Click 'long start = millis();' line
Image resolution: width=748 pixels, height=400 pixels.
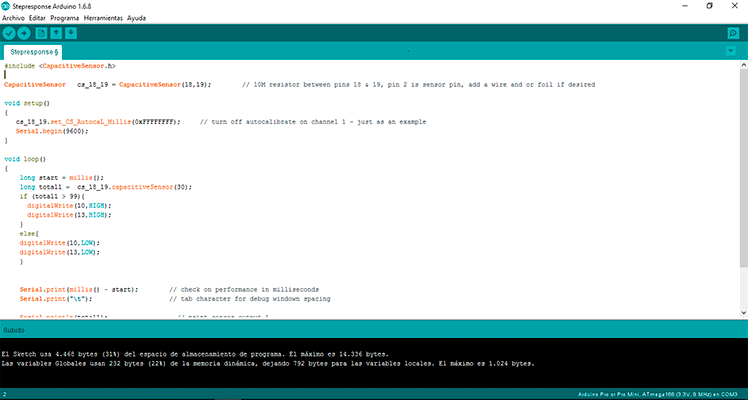point(62,178)
